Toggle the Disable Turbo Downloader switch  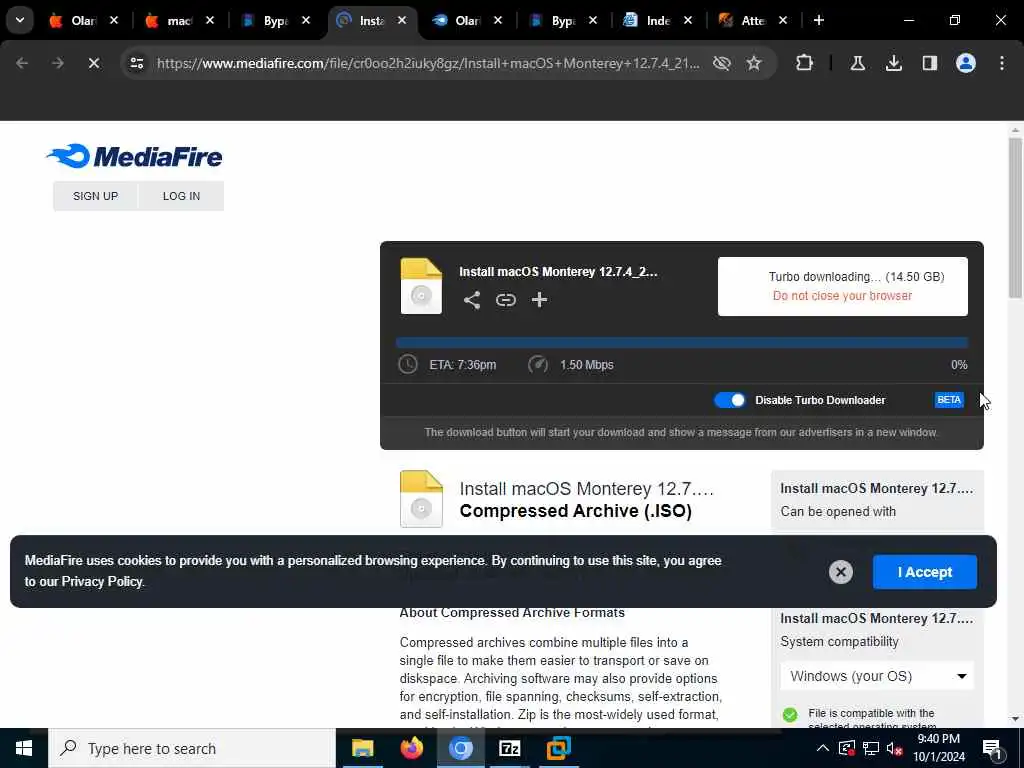click(729, 400)
